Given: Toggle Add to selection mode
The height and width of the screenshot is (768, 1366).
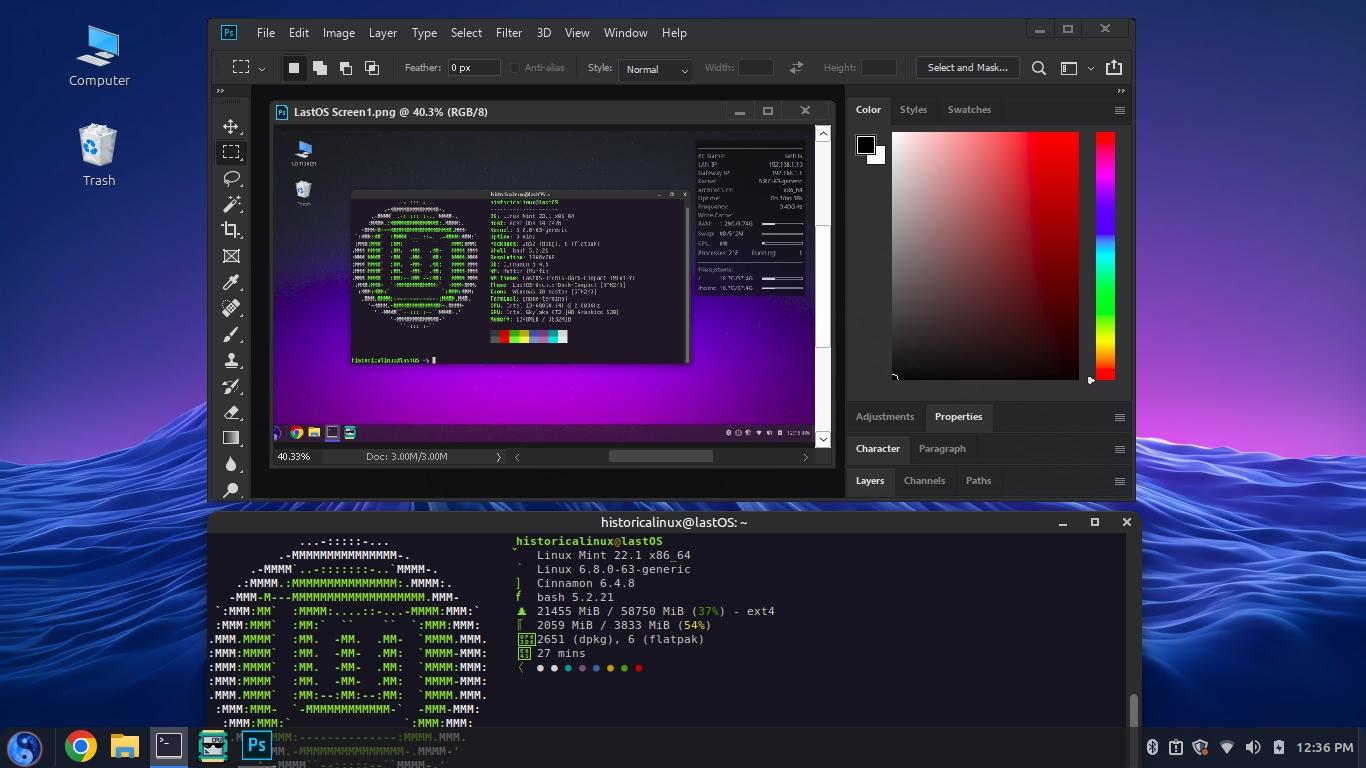Looking at the screenshot, I should [320, 68].
